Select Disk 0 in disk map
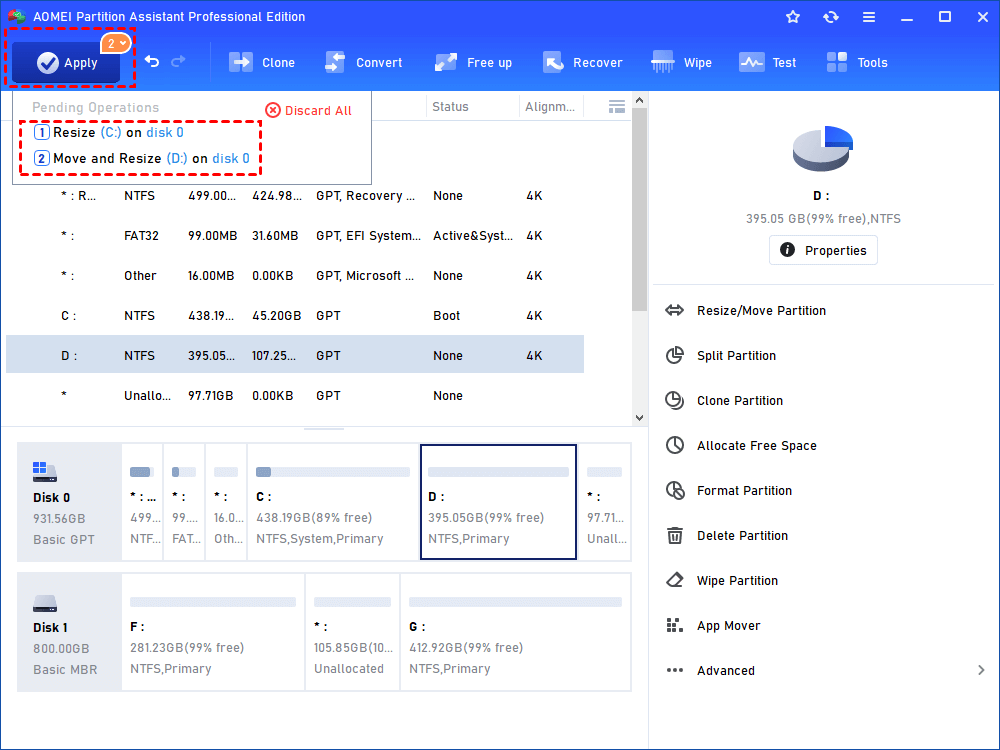This screenshot has width=1000, height=750. pyautogui.click(x=69, y=503)
